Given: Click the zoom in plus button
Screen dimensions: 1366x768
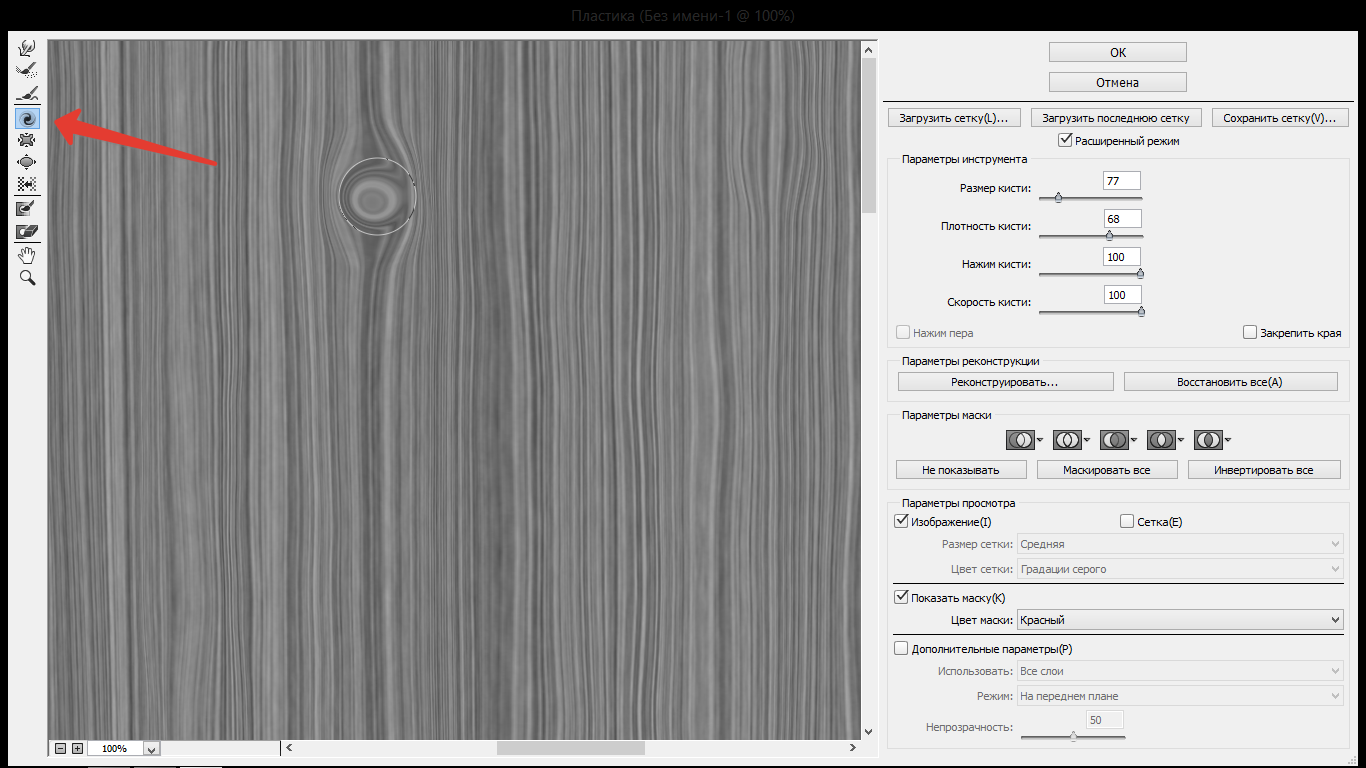Looking at the screenshot, I should 78,748.
